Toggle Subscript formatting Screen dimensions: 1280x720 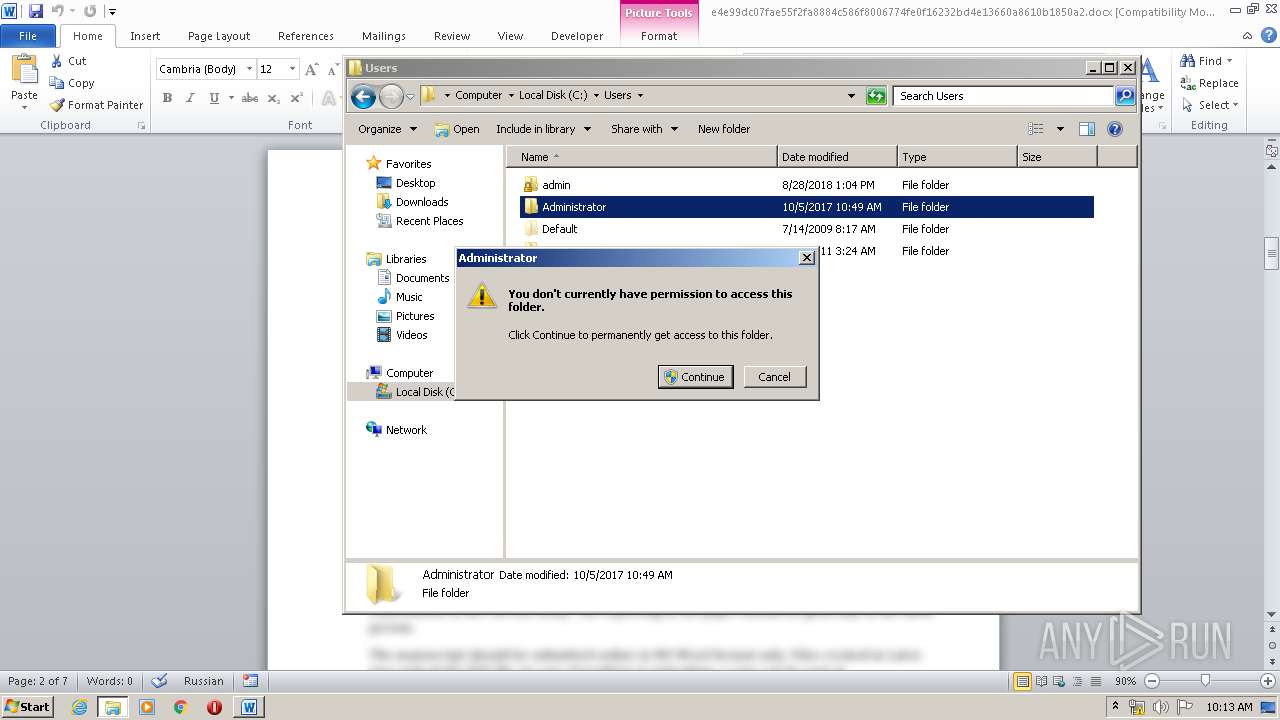point(274,98)
